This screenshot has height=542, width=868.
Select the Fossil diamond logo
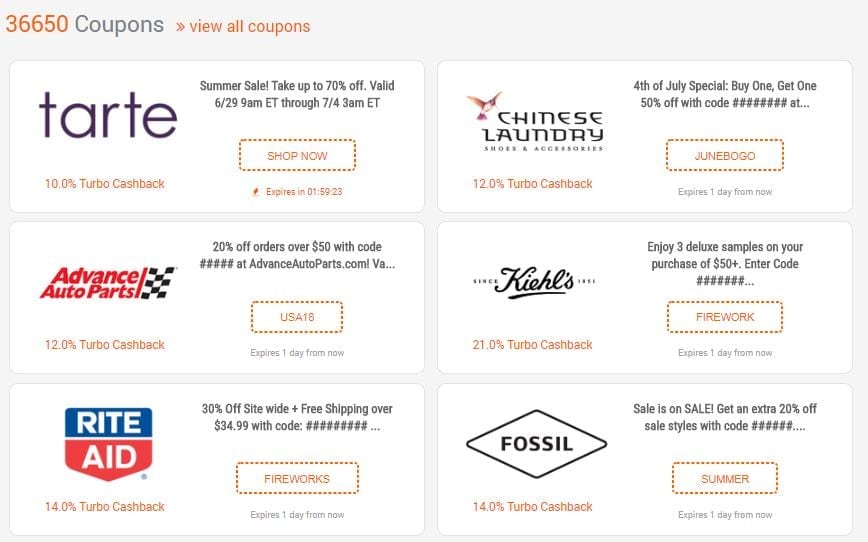point(536,444)
